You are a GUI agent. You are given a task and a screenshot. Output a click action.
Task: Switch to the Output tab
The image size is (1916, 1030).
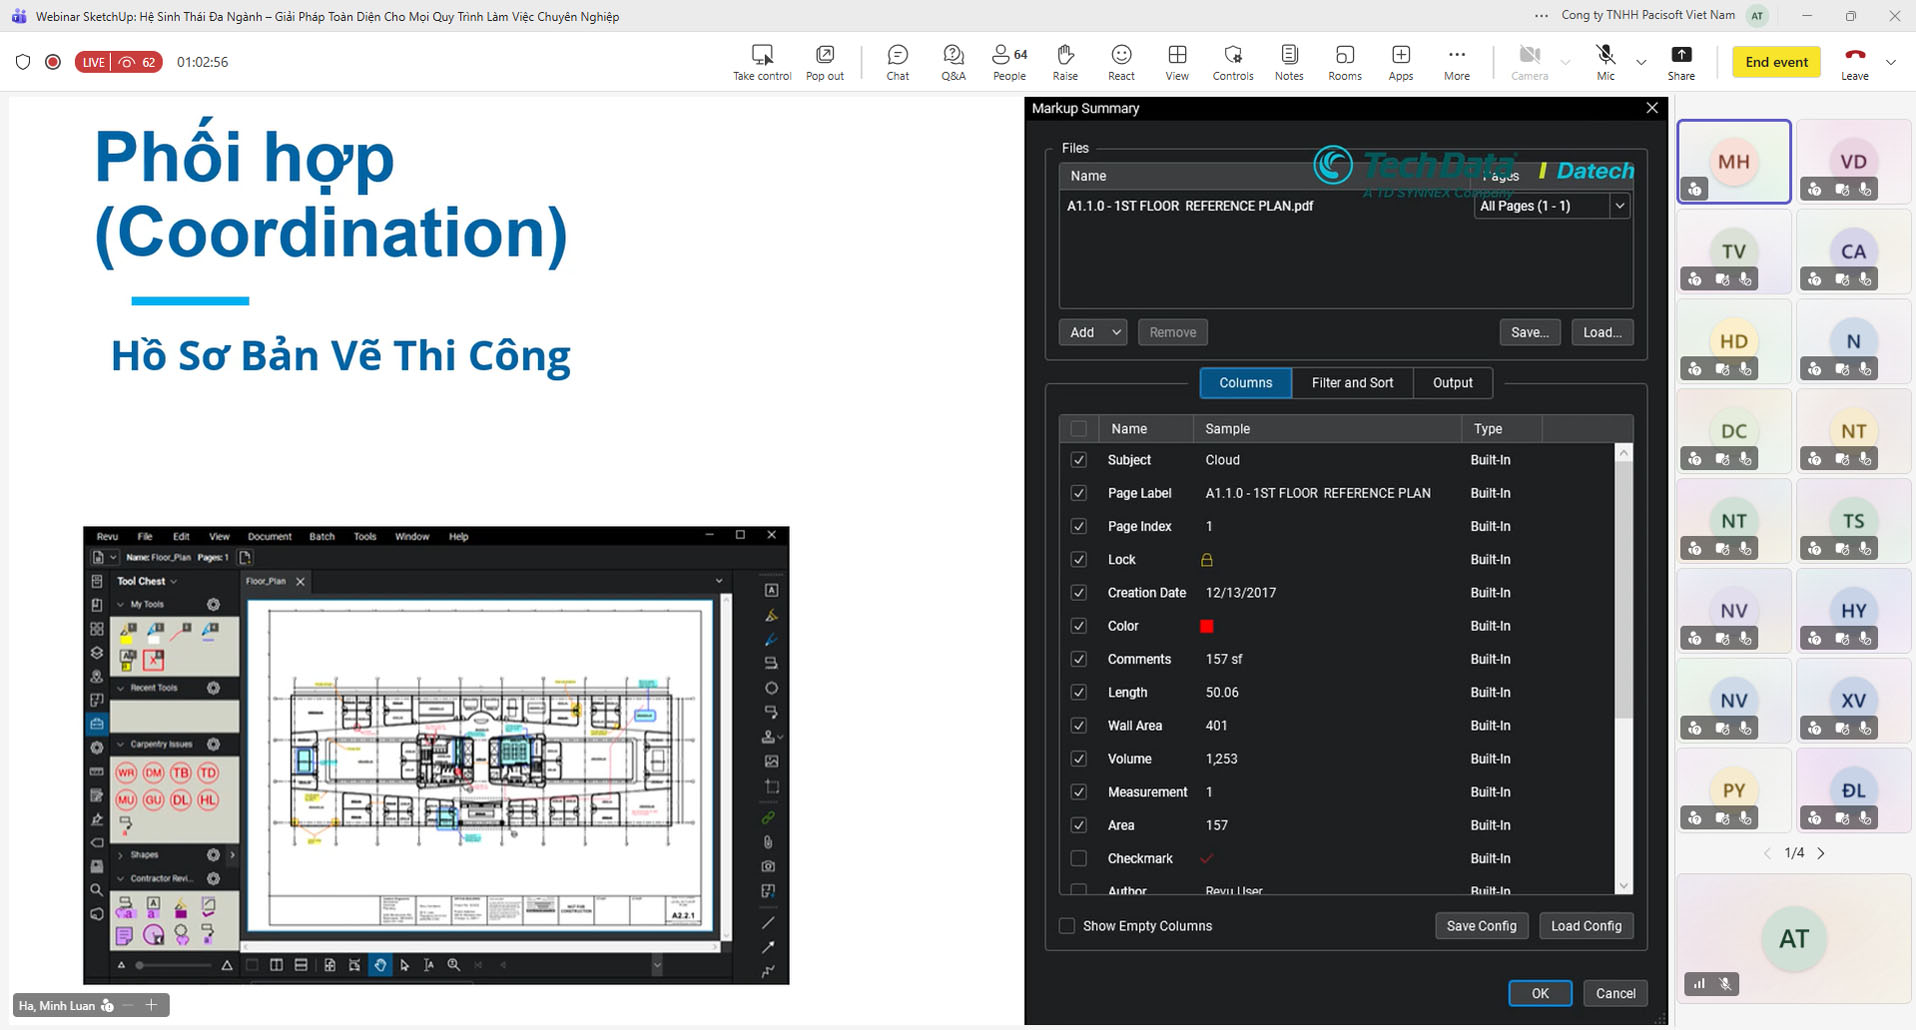coord(1452,383)
